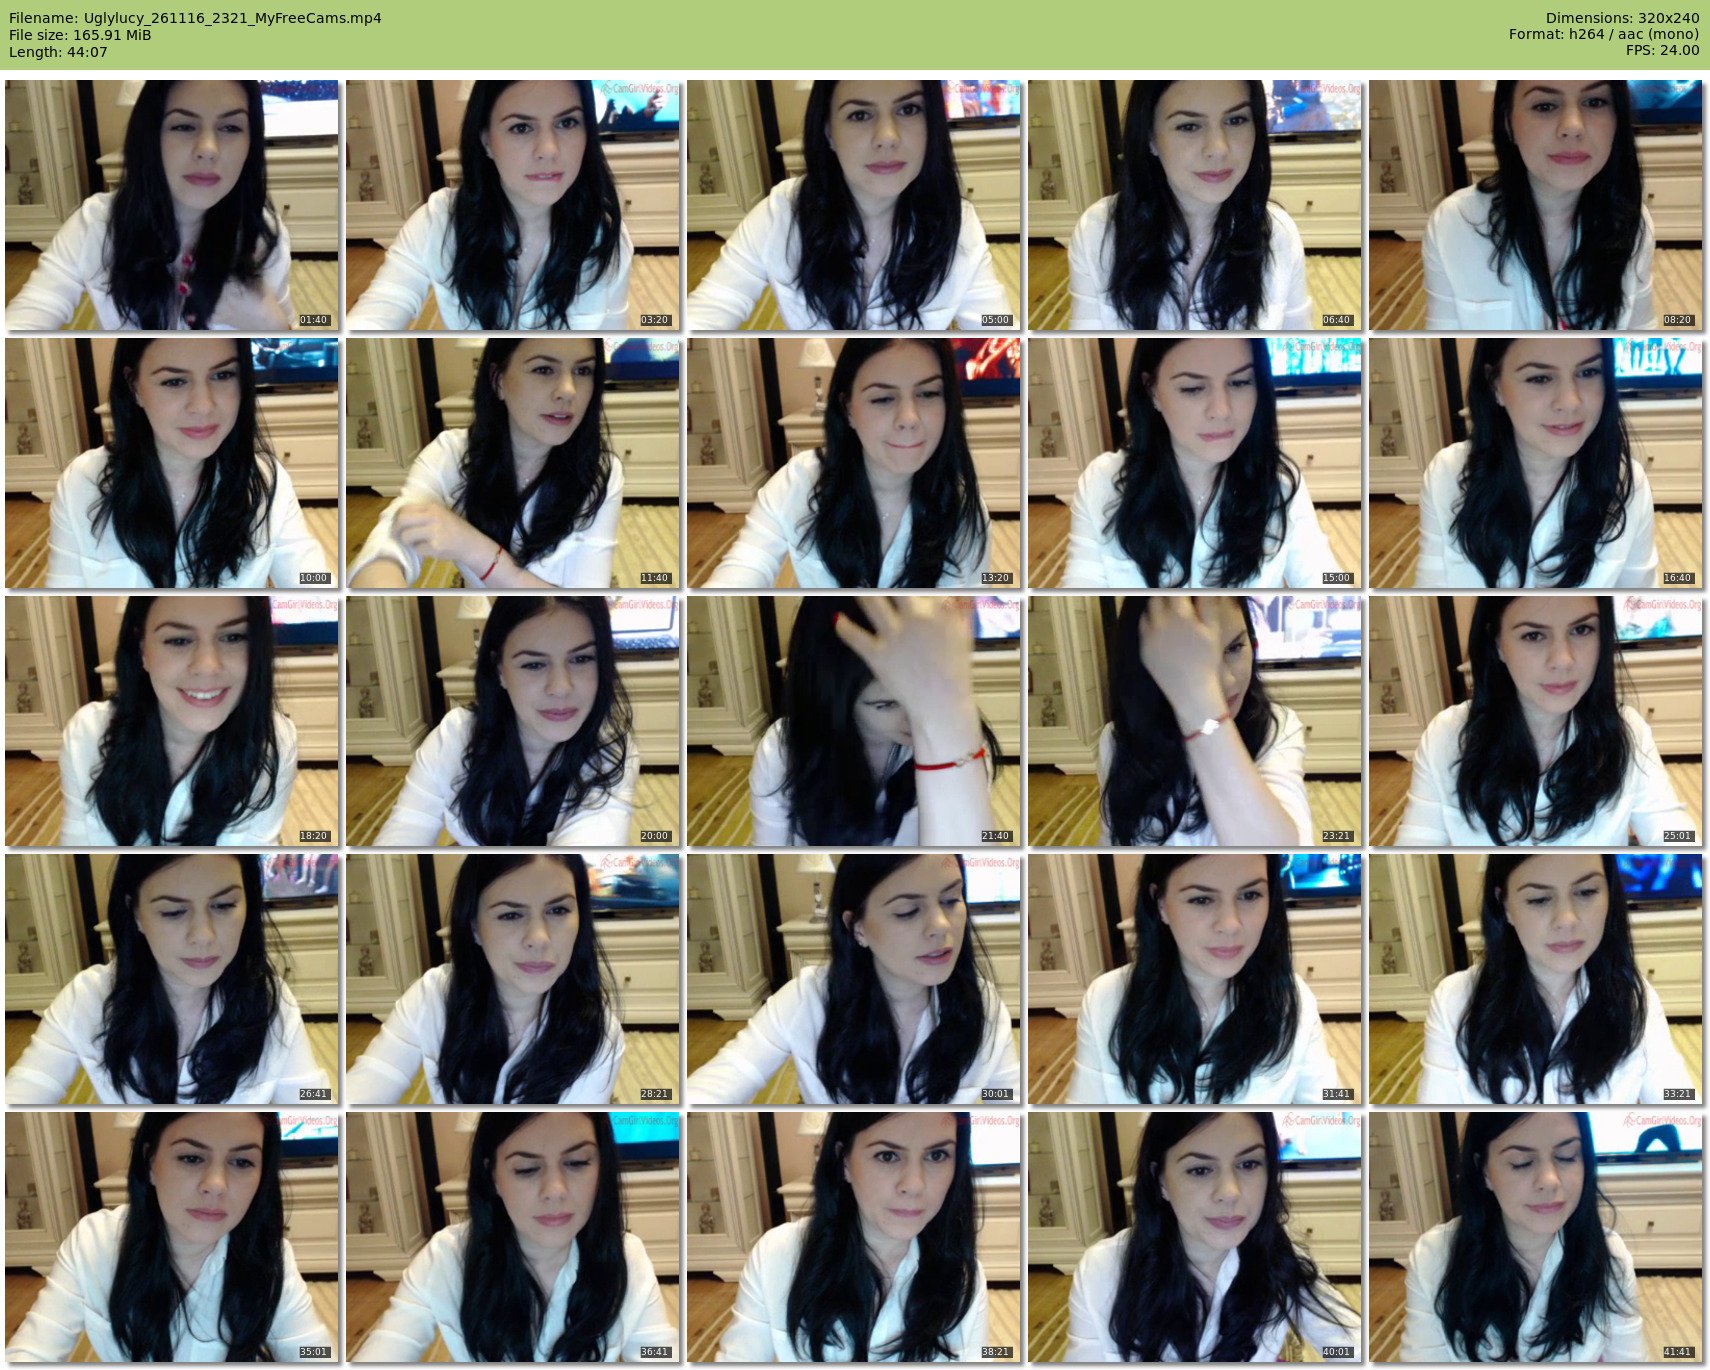Click the 40:01 timestamp label
This screenshot has width=1710, height=1370.
click(1336, 1352)
